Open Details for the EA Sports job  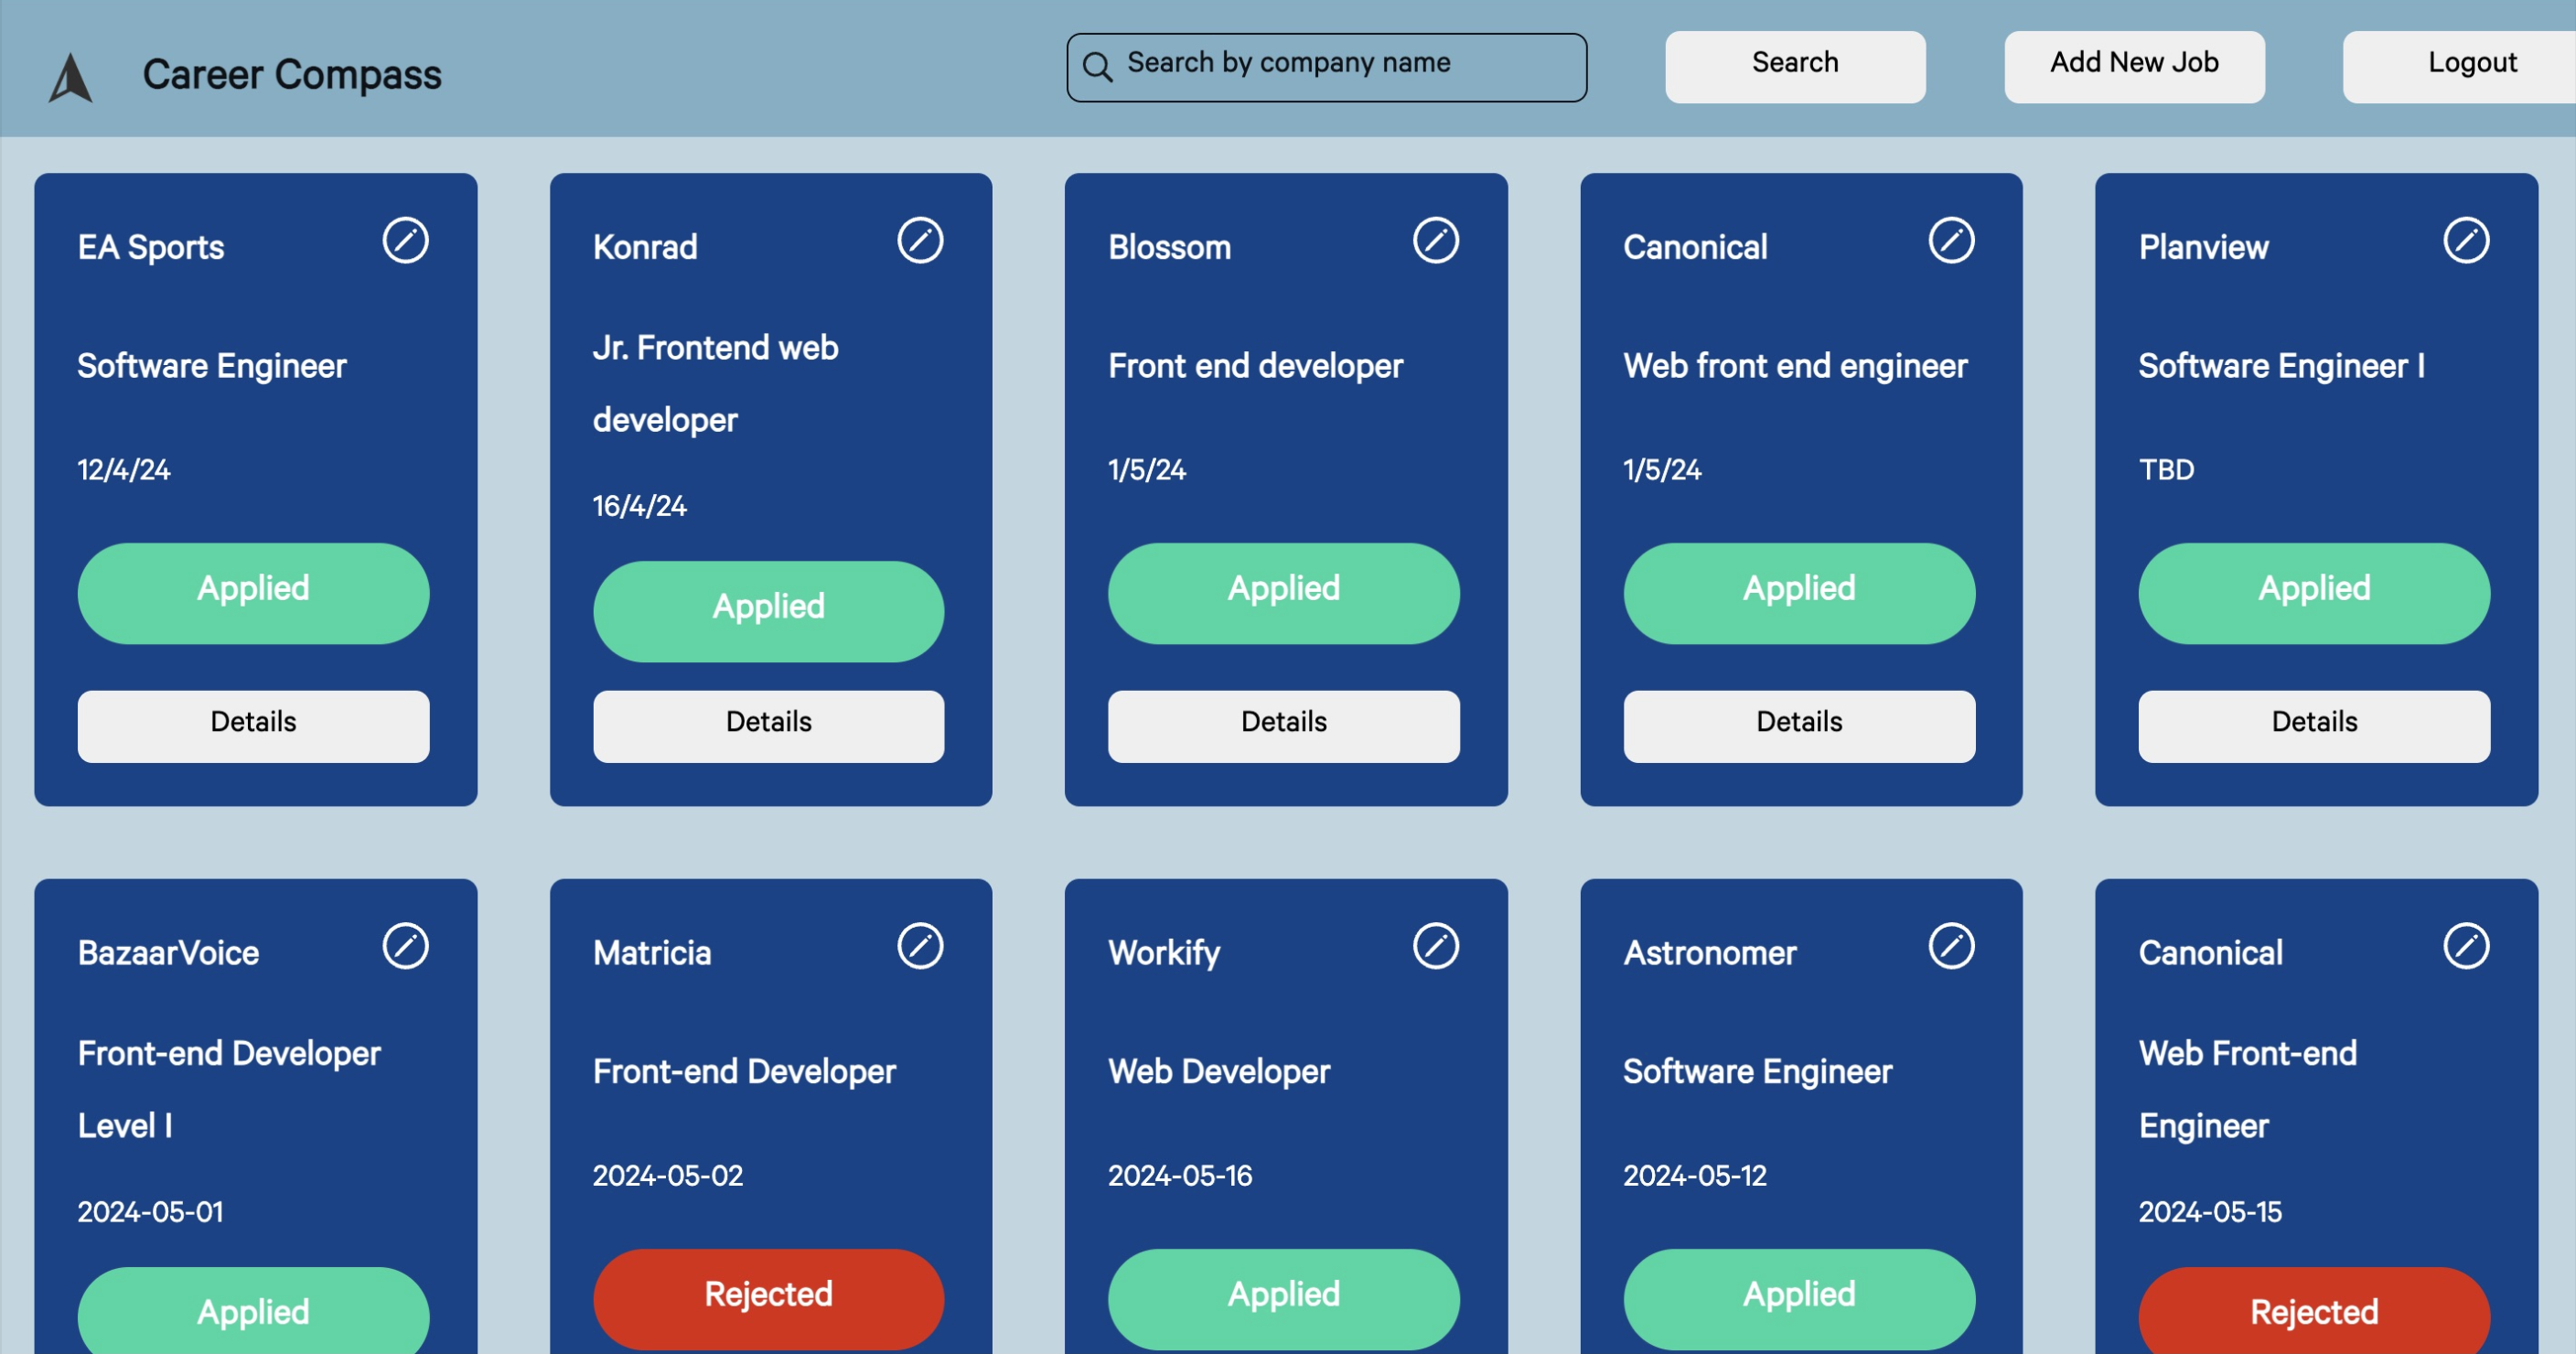click(253, 726)
